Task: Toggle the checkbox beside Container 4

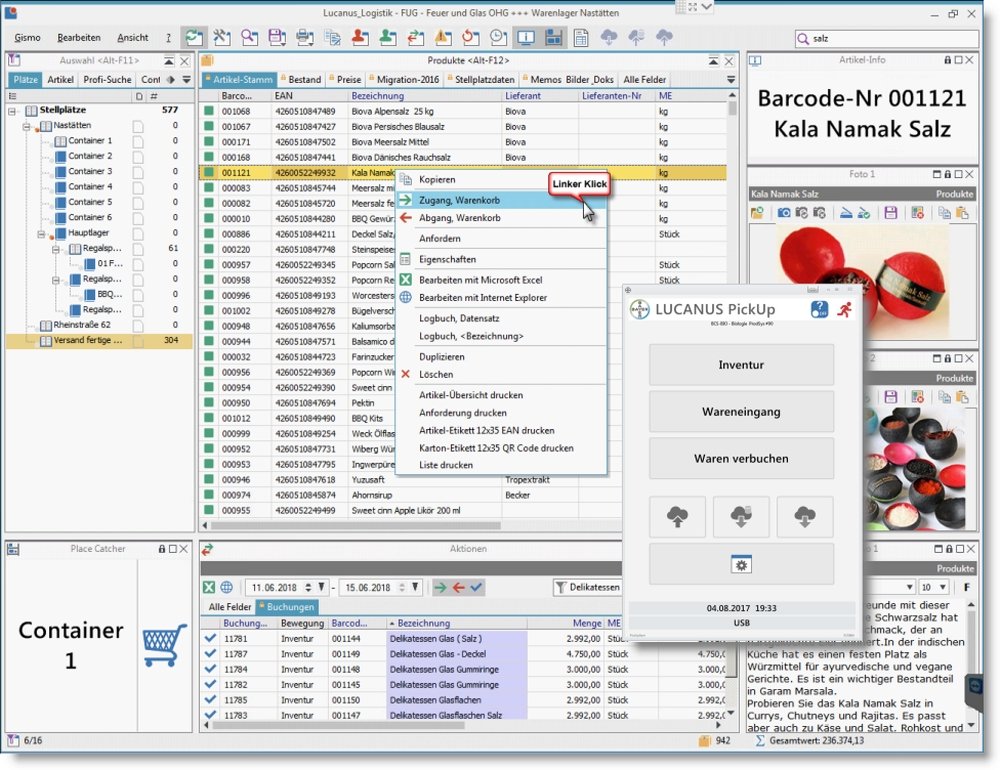Action: coord(138,187)
